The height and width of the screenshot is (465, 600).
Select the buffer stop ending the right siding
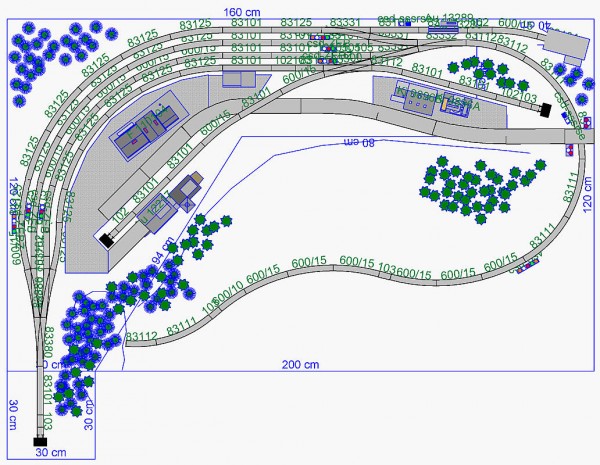coord(546,112)
